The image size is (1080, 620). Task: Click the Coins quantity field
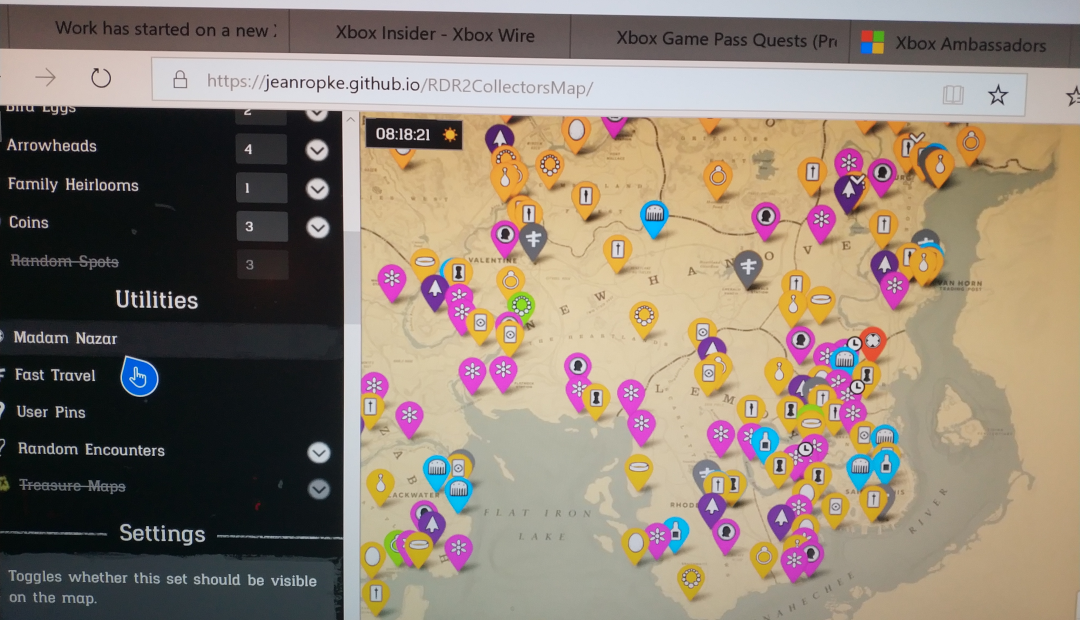[x=262, y=226]
